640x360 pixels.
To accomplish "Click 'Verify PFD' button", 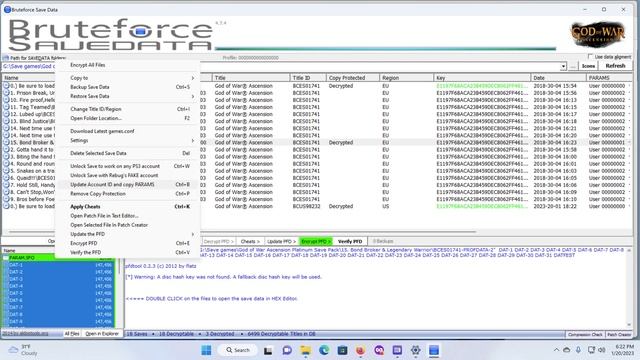I will click(x=350, y=241).
